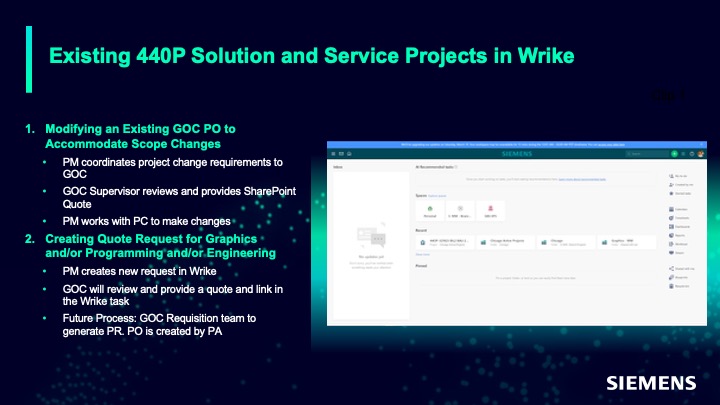The image size is (720, 405).
Task: Click the SIEMENS logo in Wrike header
Action: click(517, 154)
